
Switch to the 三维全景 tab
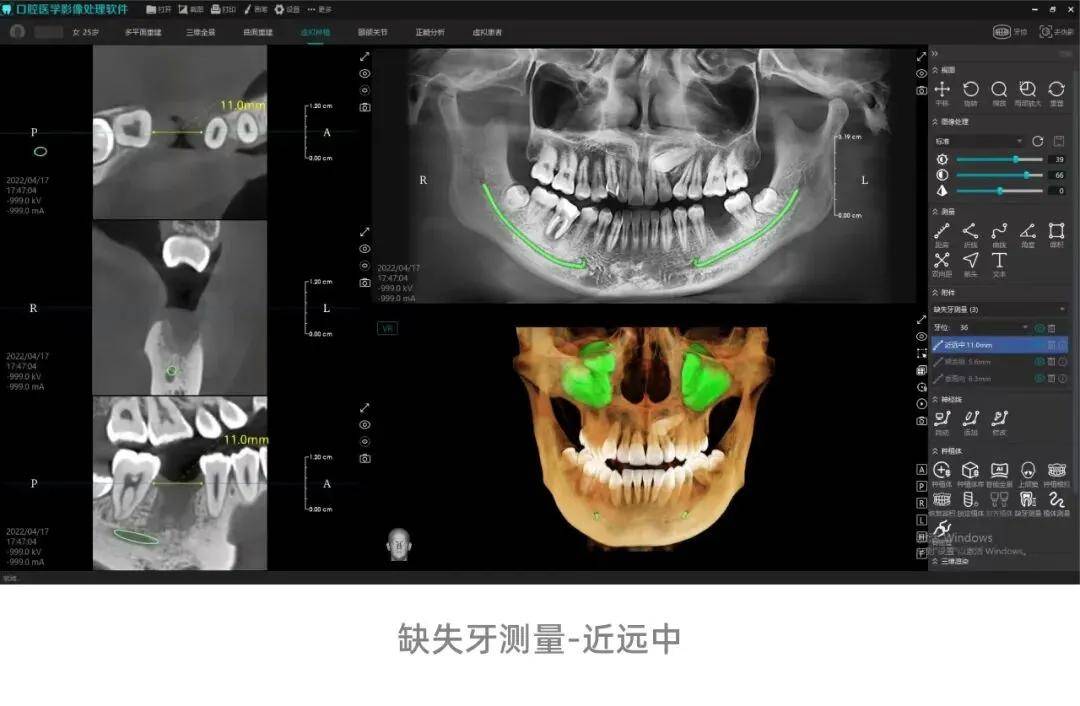coord(201,32)
